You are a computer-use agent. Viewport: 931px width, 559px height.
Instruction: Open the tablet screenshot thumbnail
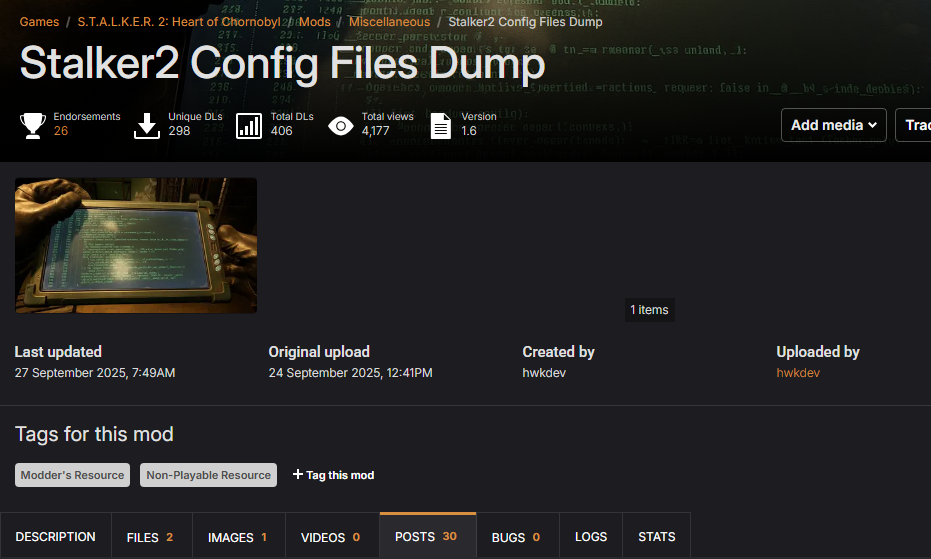136,245
